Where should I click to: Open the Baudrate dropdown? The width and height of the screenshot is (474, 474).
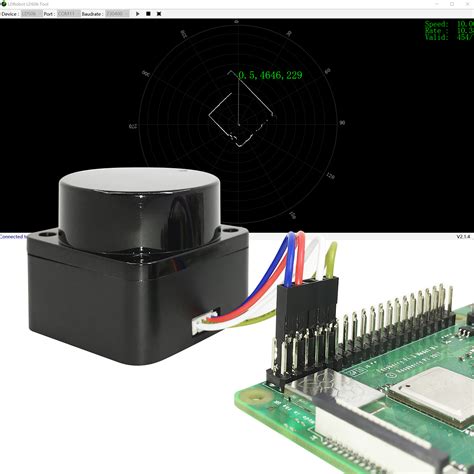[117, 14]
